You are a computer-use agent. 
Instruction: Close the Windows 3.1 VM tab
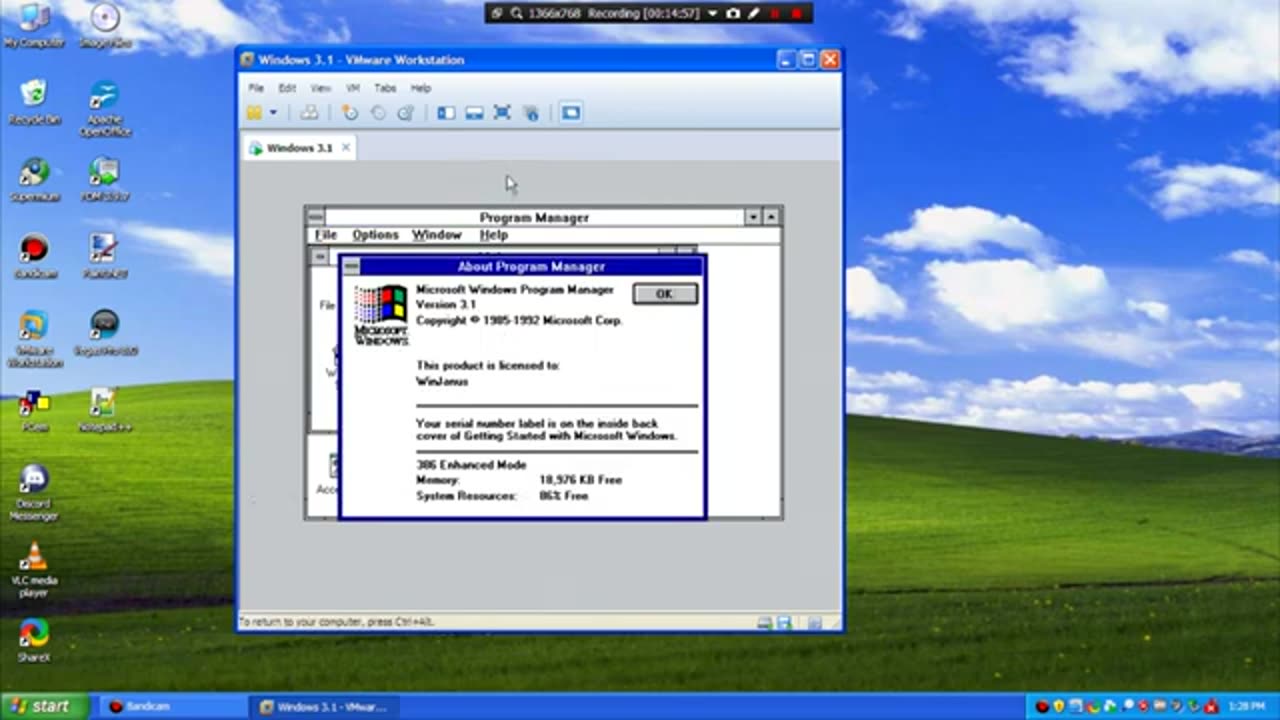346,147
